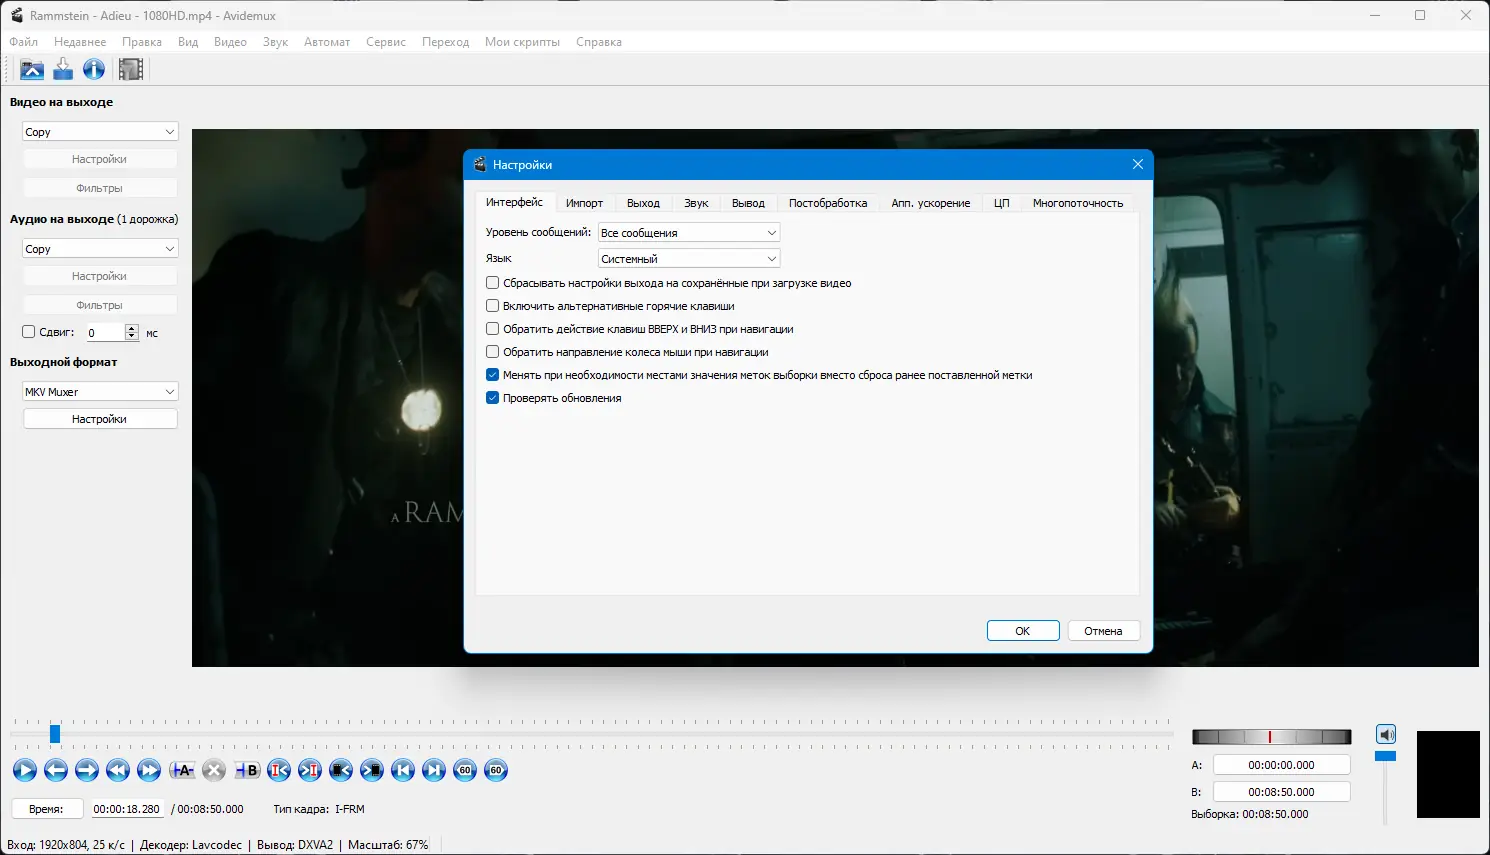Viewport: 1490px width, 855px height.
Task: Go to next cut point icon
Action: coord(310,770)
